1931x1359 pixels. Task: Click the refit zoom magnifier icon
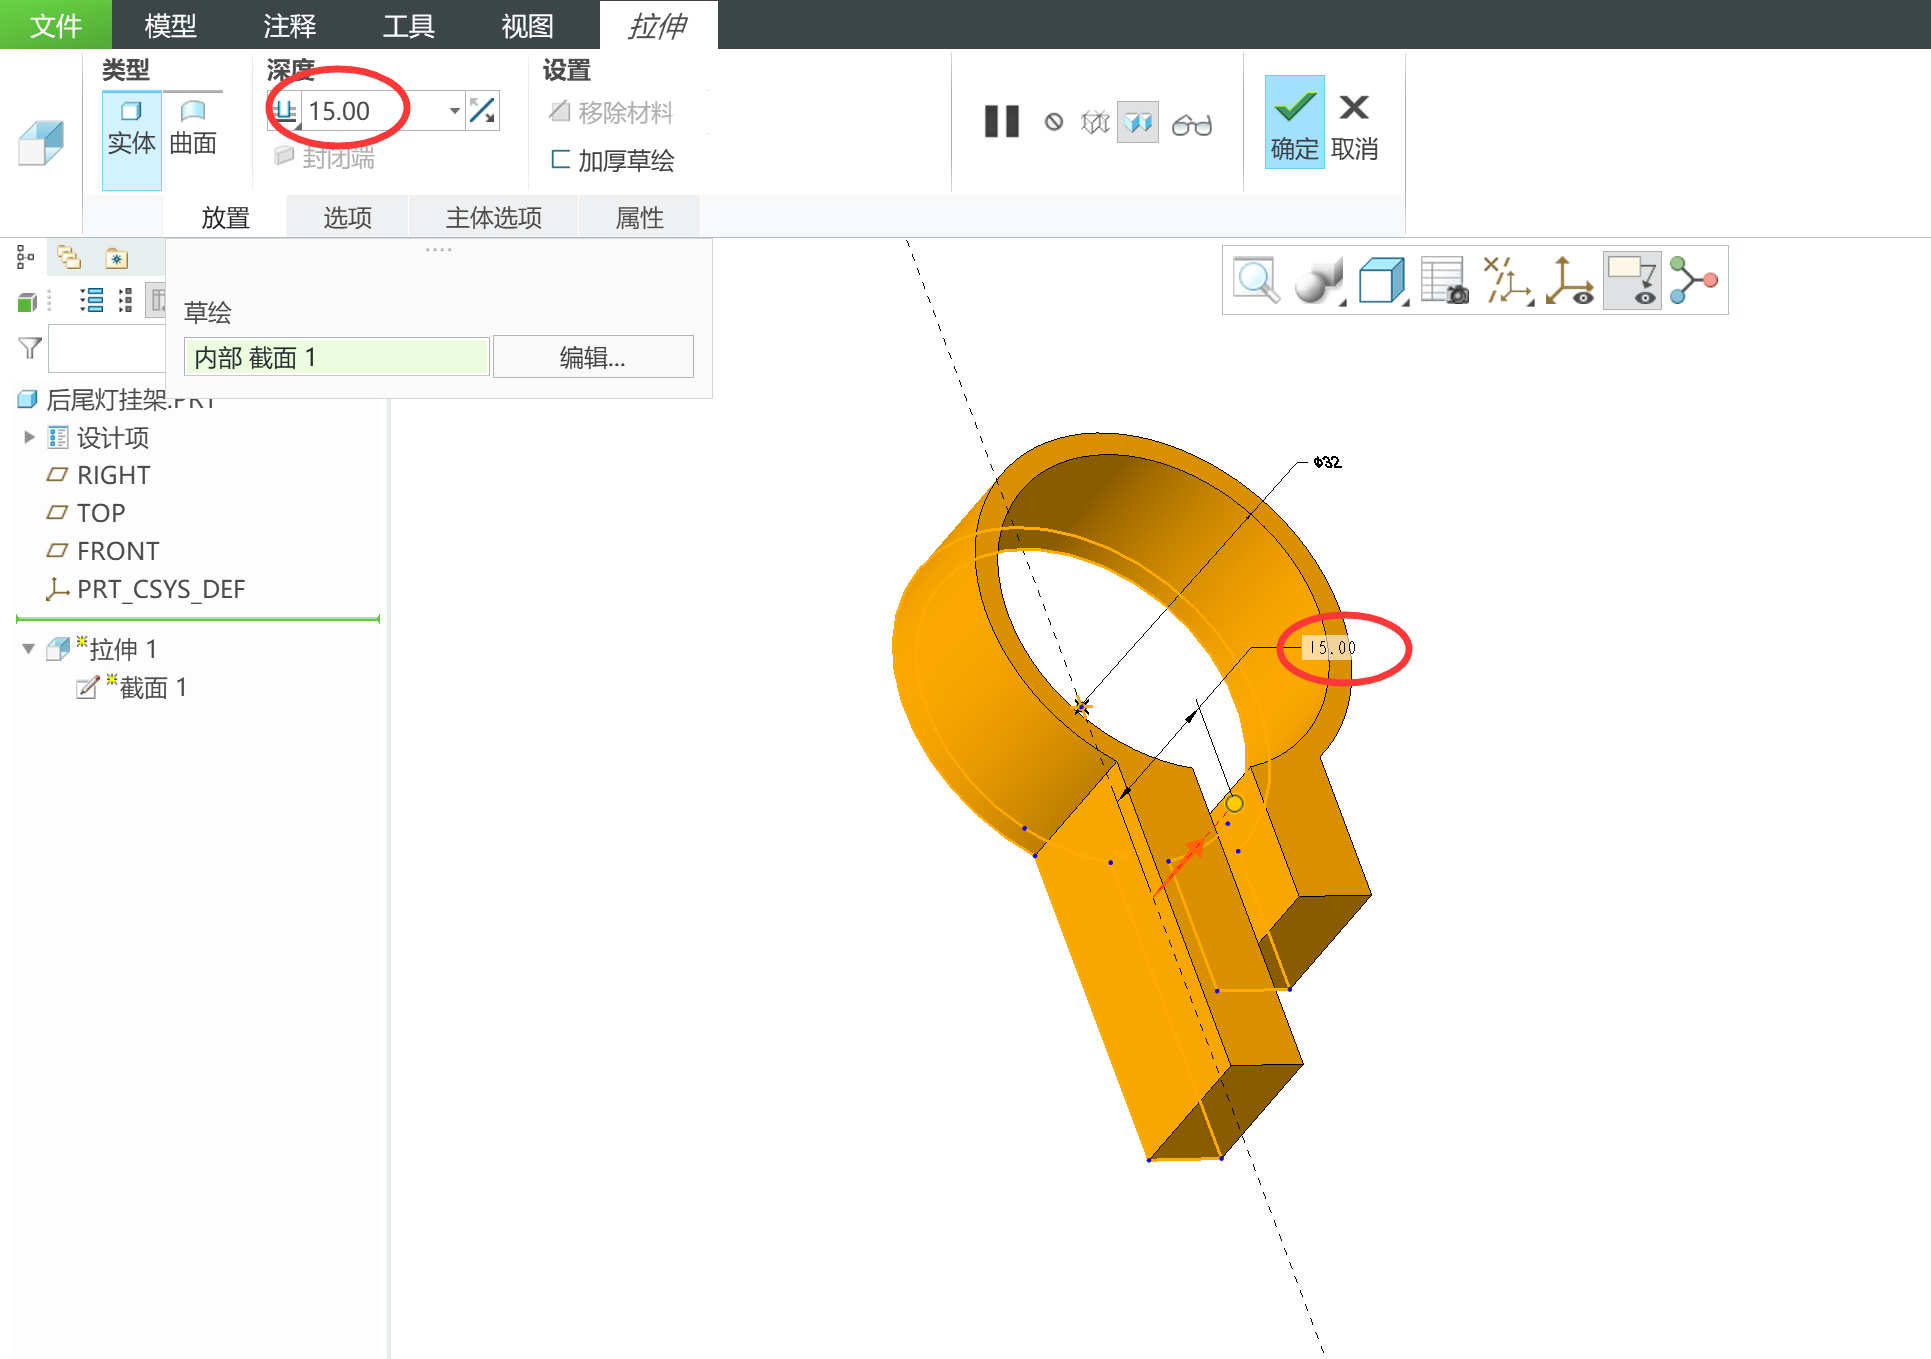click(1255, 280)
